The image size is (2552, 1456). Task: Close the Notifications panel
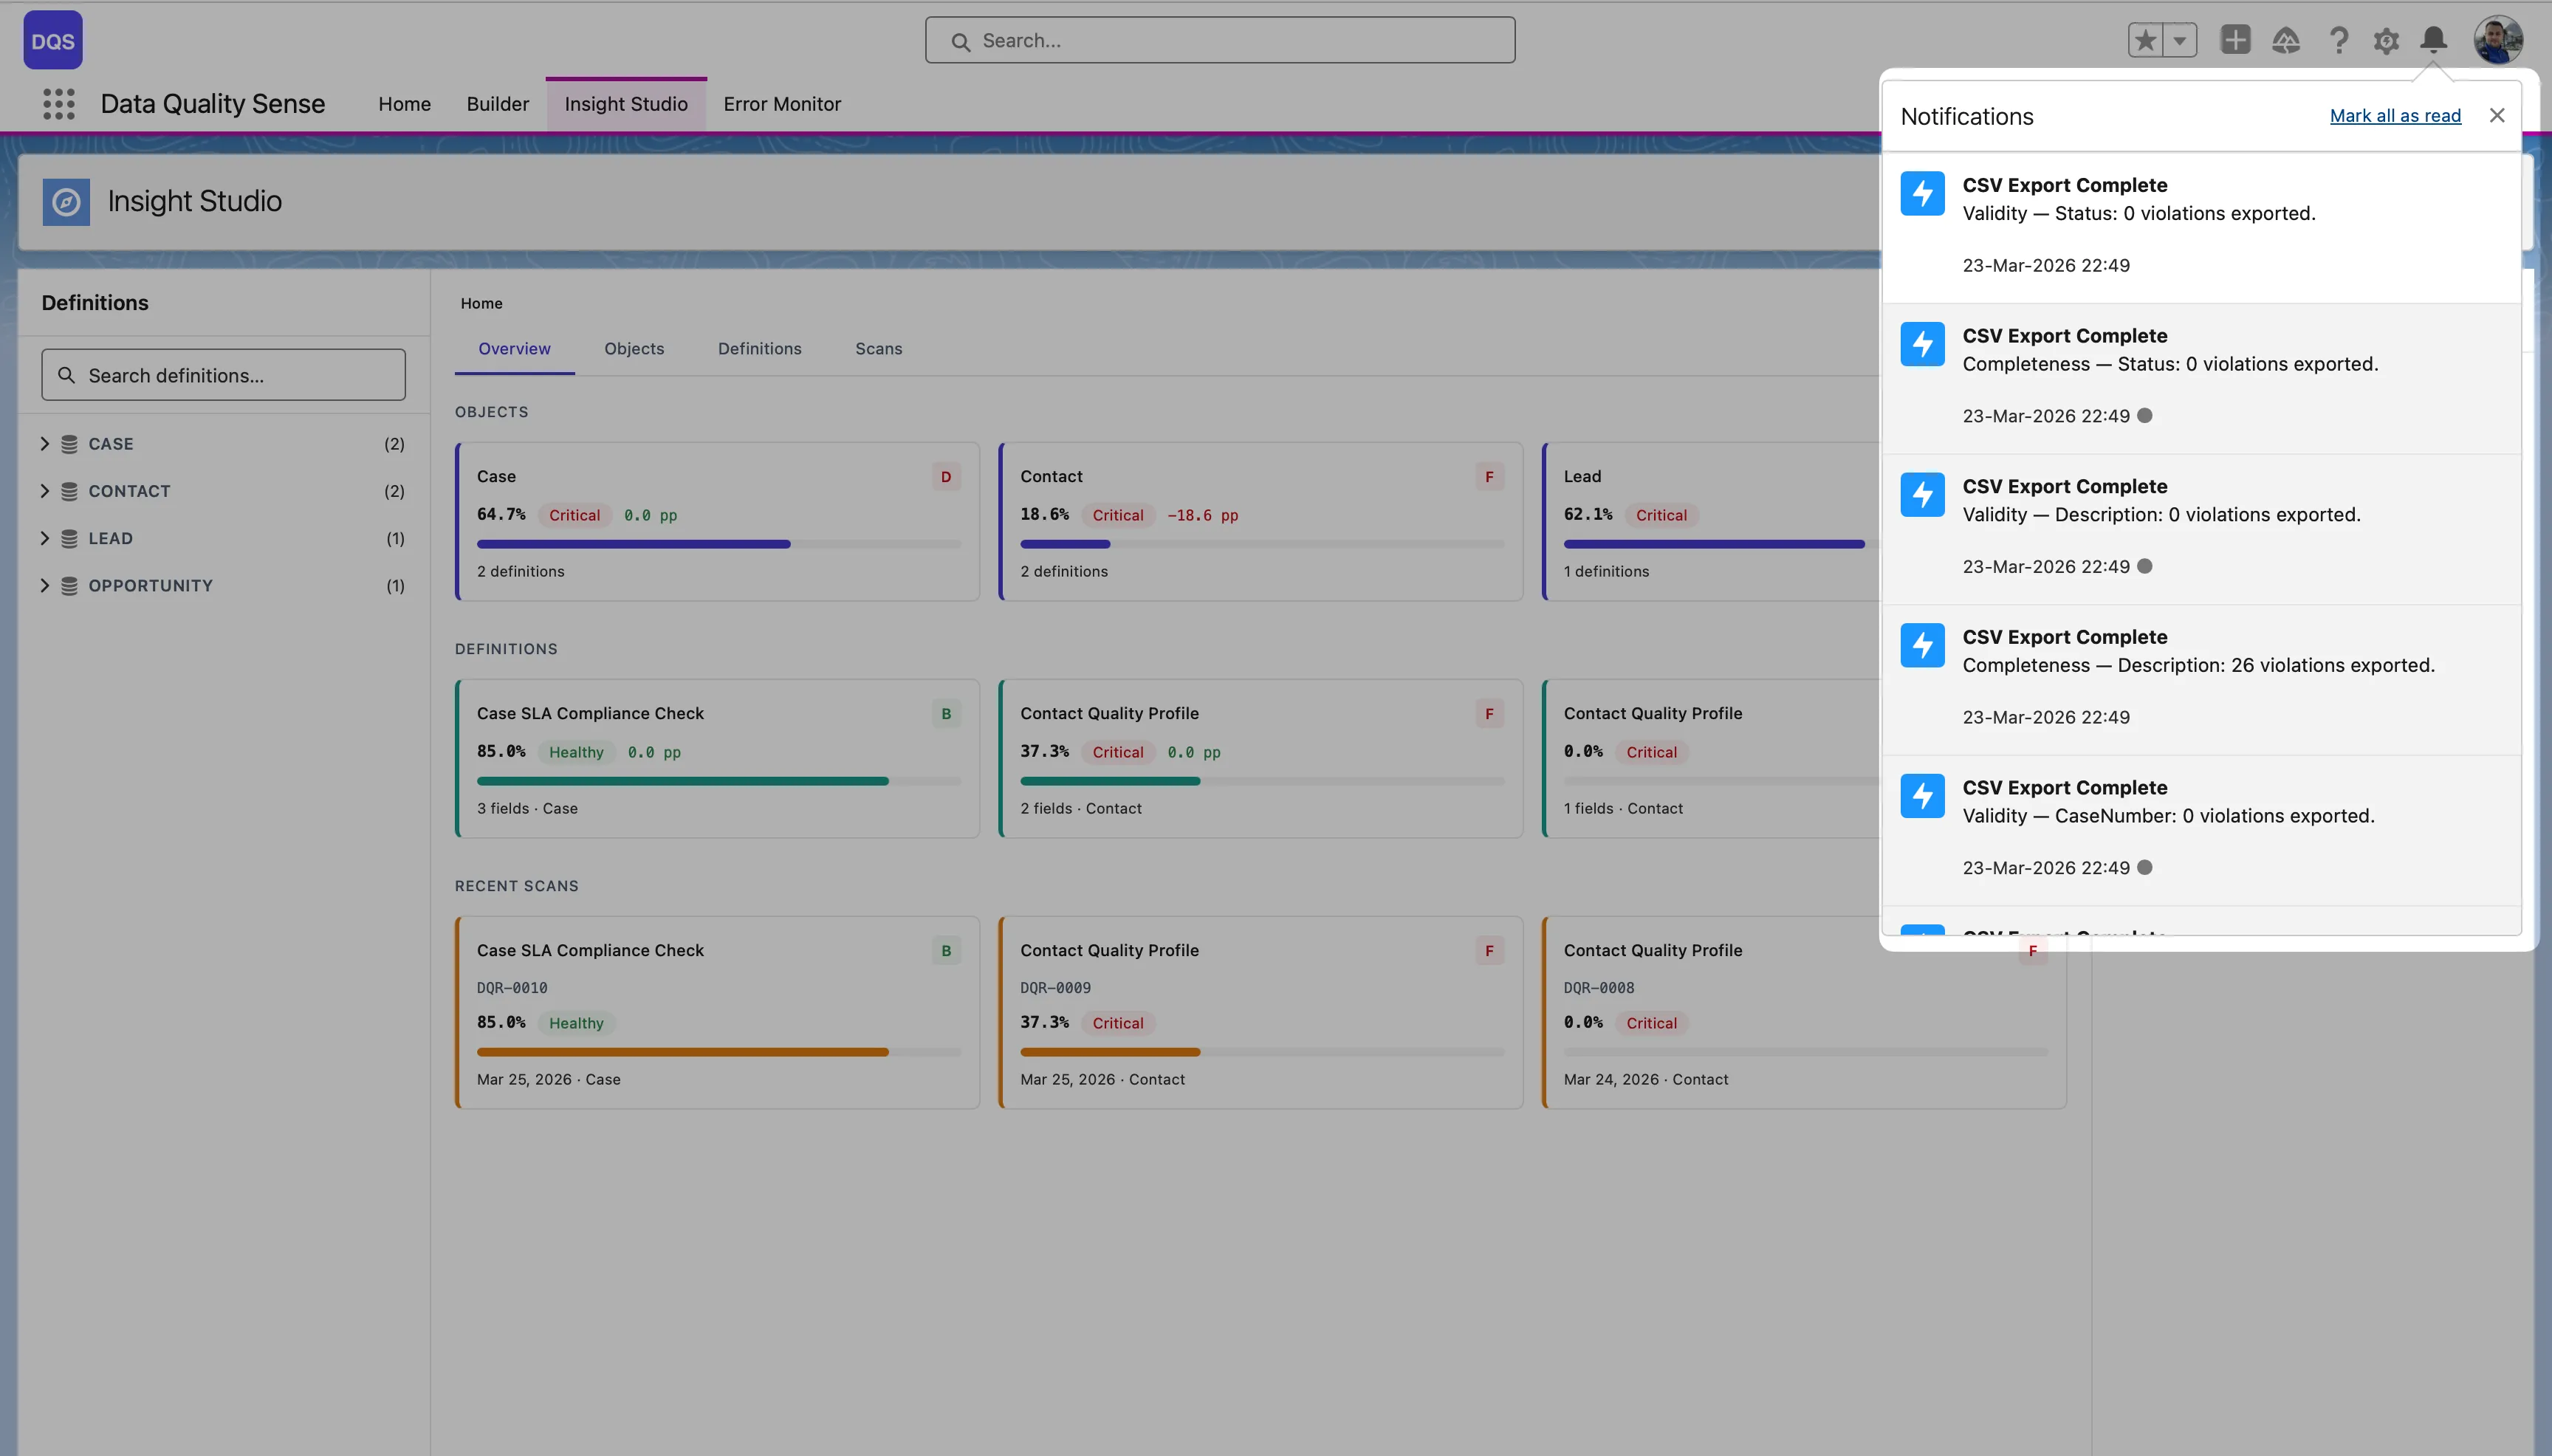(2497, 115)
